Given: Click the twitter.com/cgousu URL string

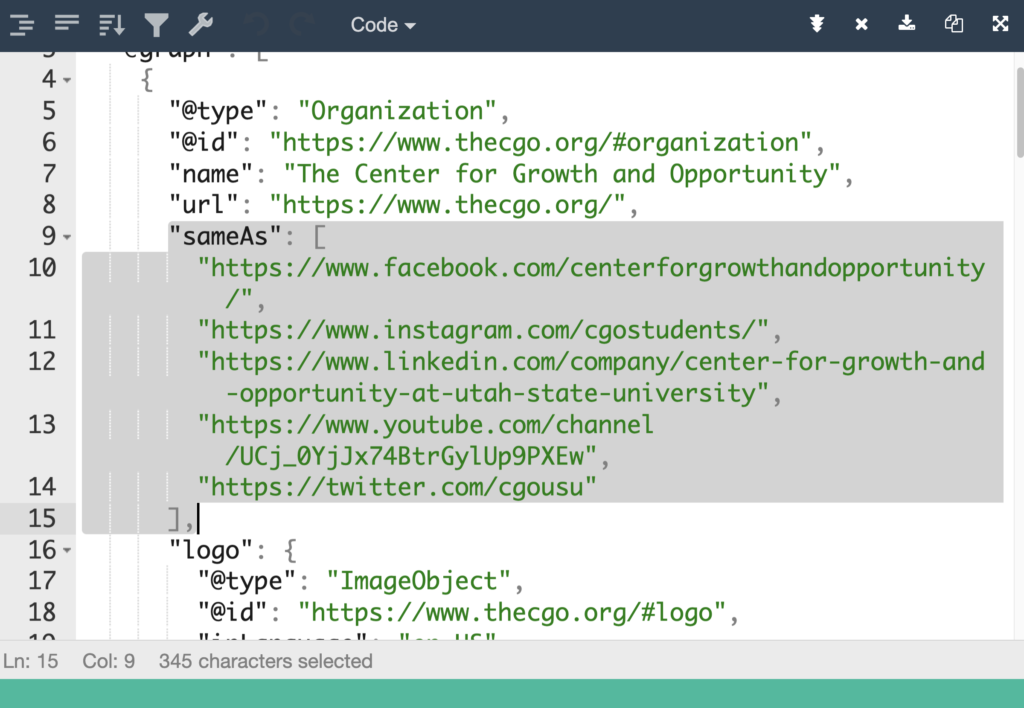Looking at the screenshot, I should point(397,487).
